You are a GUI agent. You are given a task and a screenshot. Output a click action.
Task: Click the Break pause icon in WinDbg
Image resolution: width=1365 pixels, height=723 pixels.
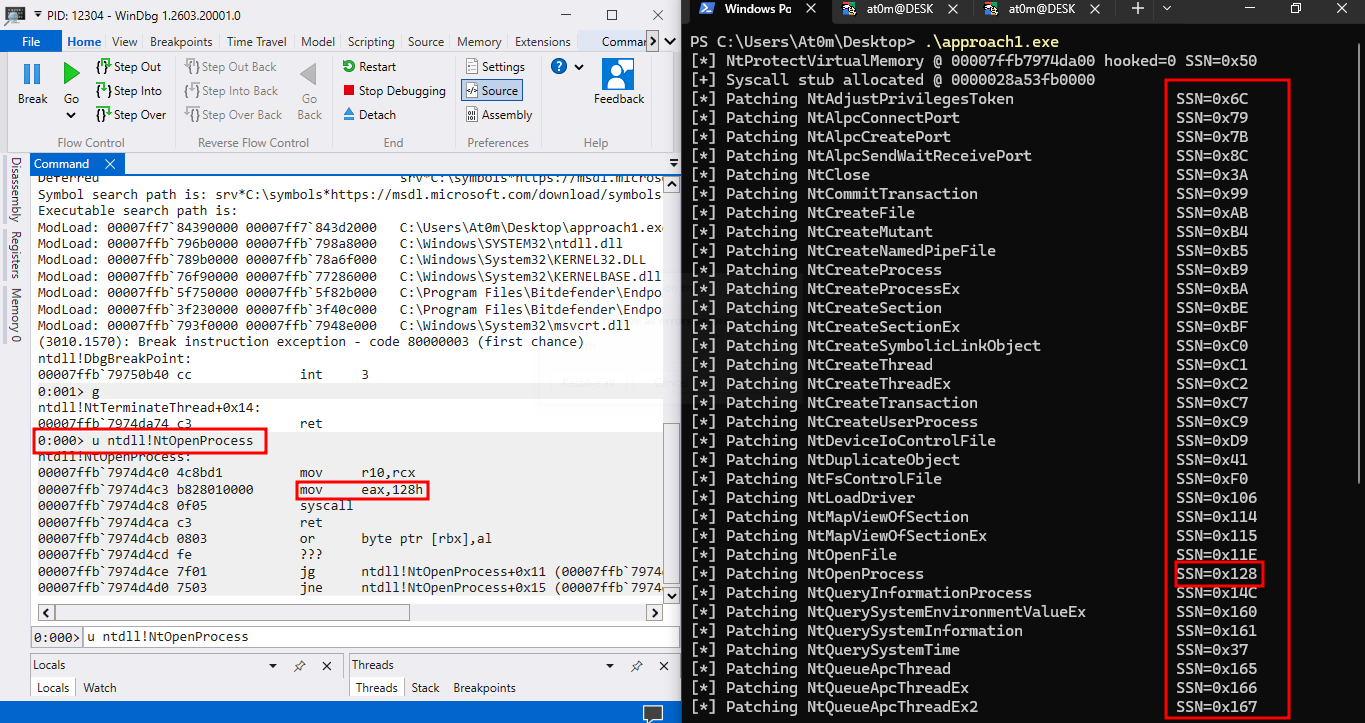[32, 74]
